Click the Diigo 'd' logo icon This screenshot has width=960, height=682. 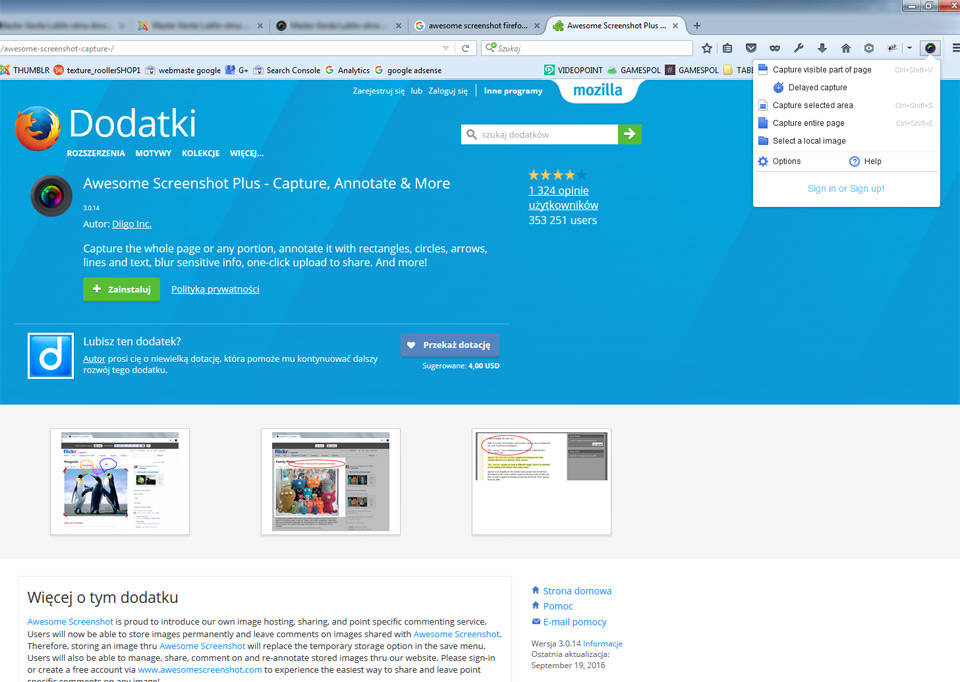tap(50, 356)
